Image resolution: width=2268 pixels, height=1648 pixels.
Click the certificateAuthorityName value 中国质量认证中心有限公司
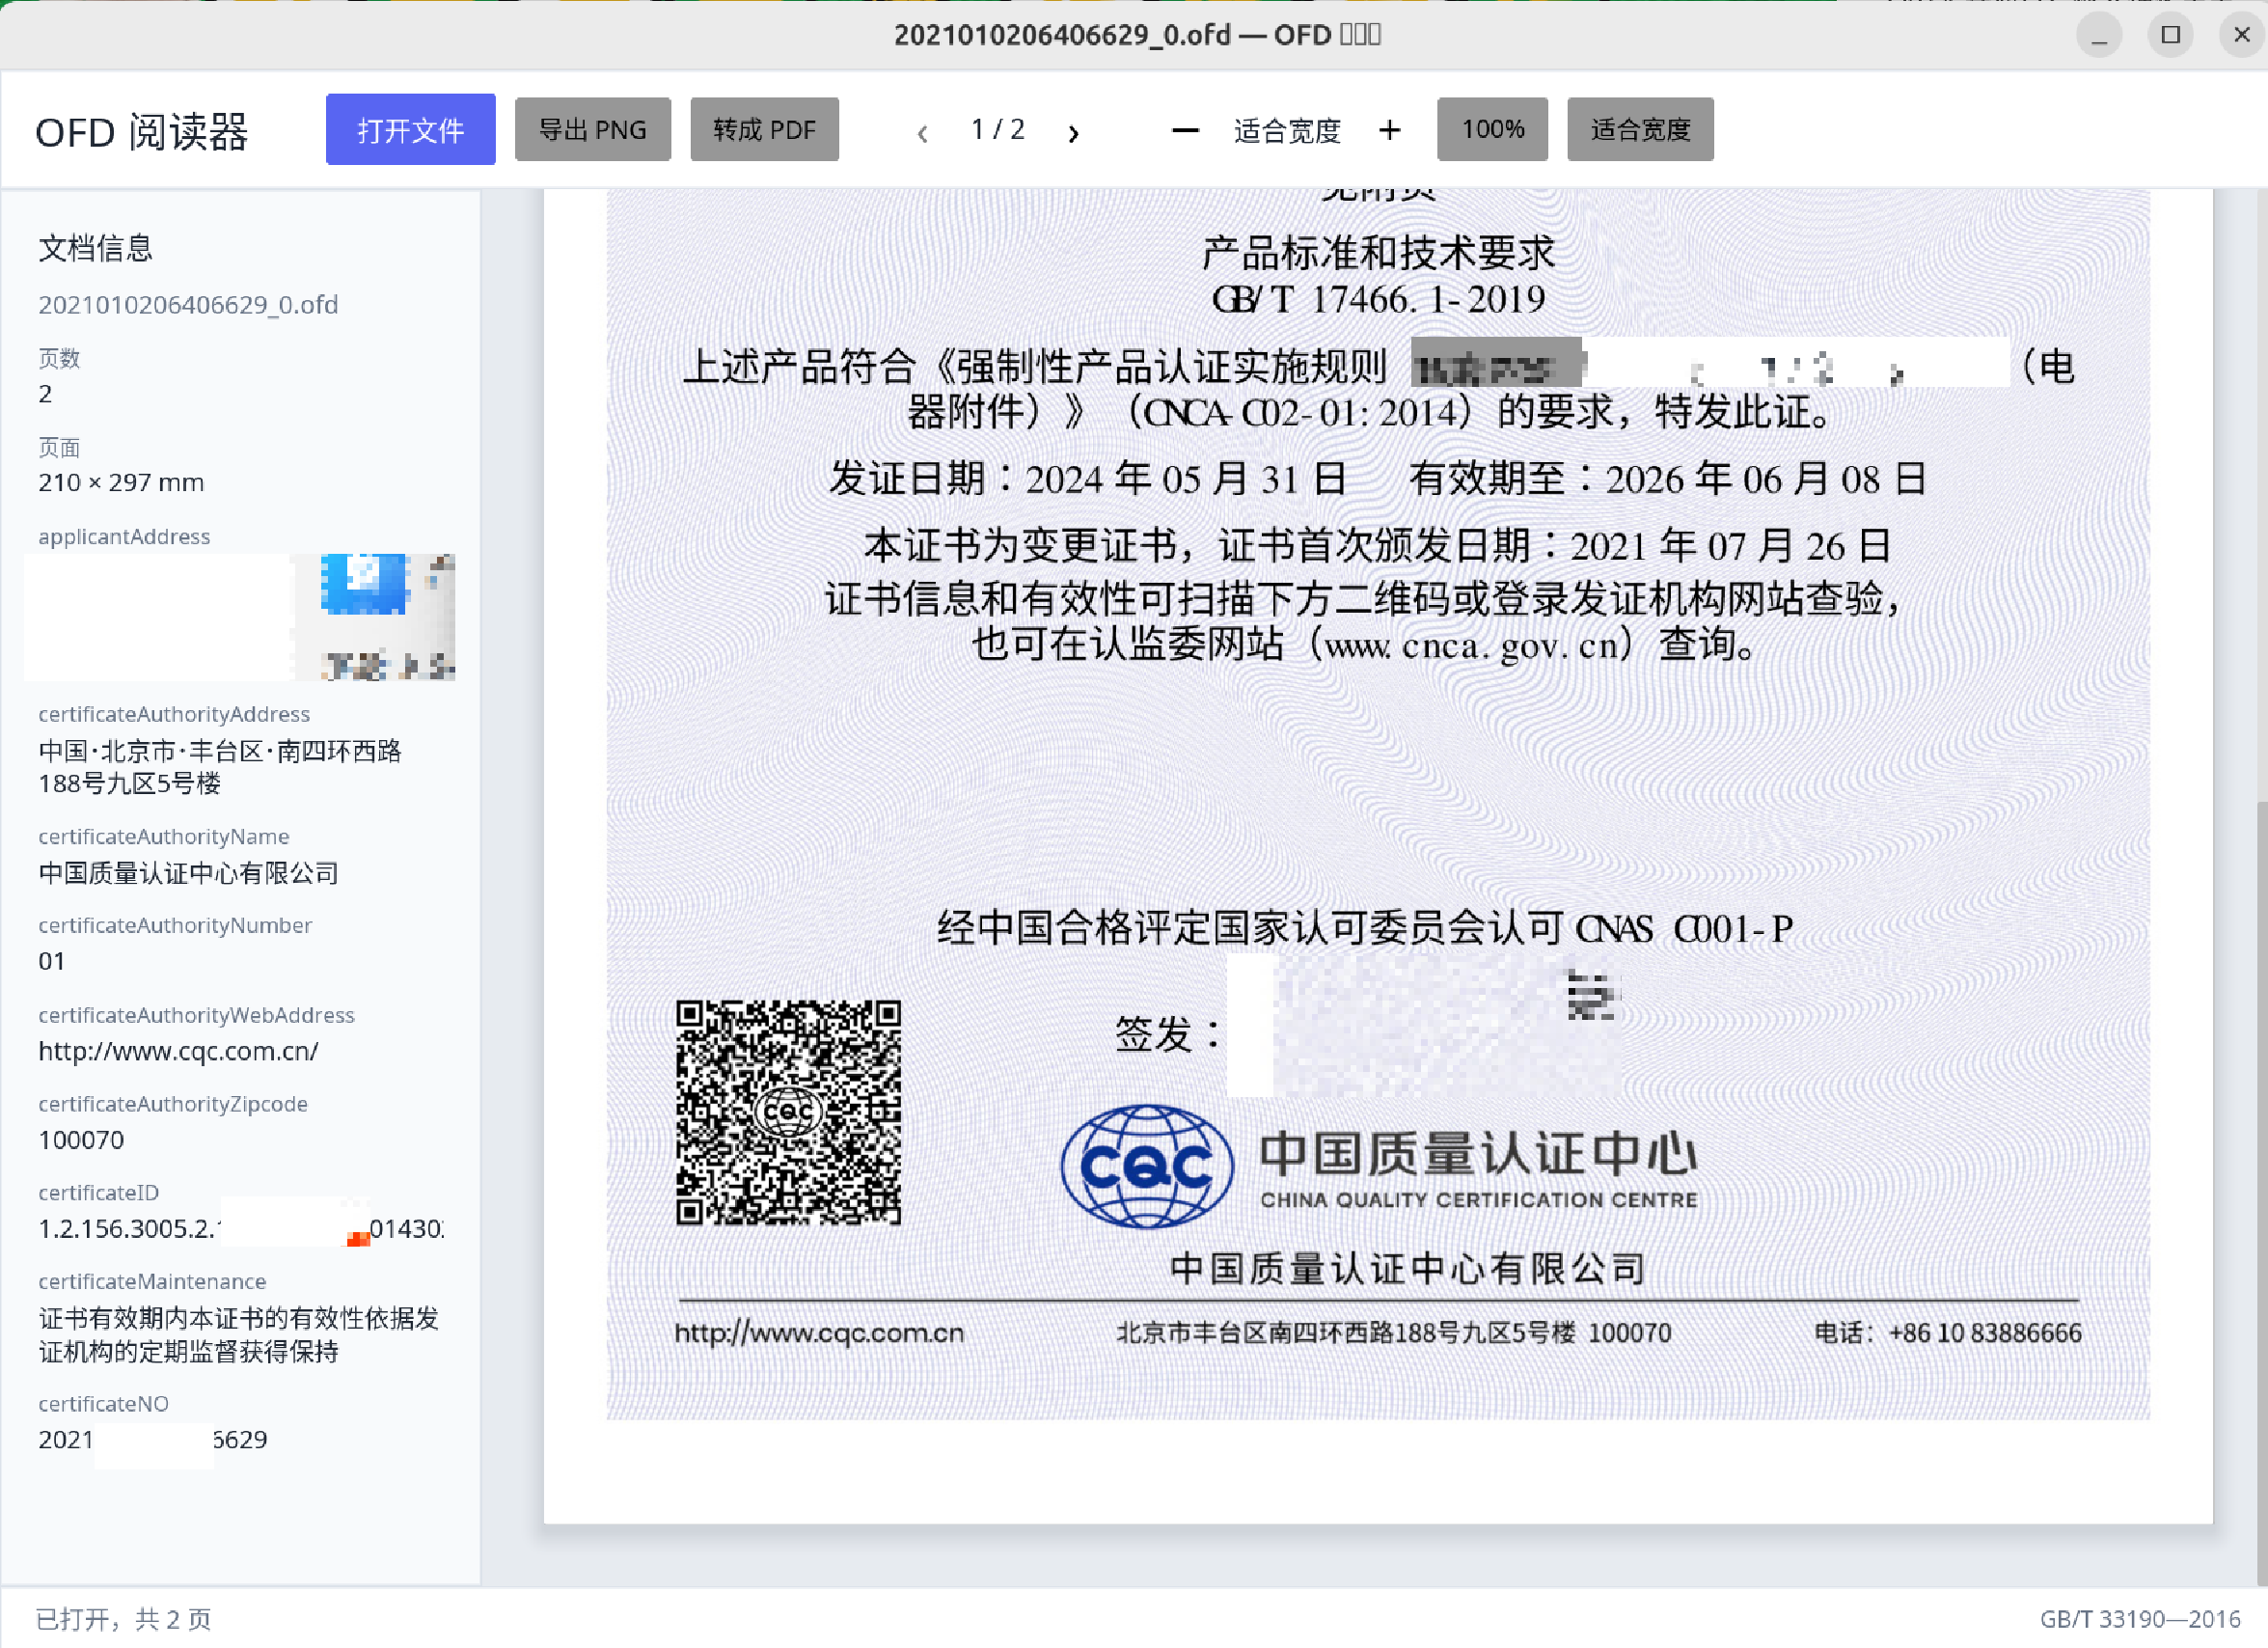coord(188,873)
